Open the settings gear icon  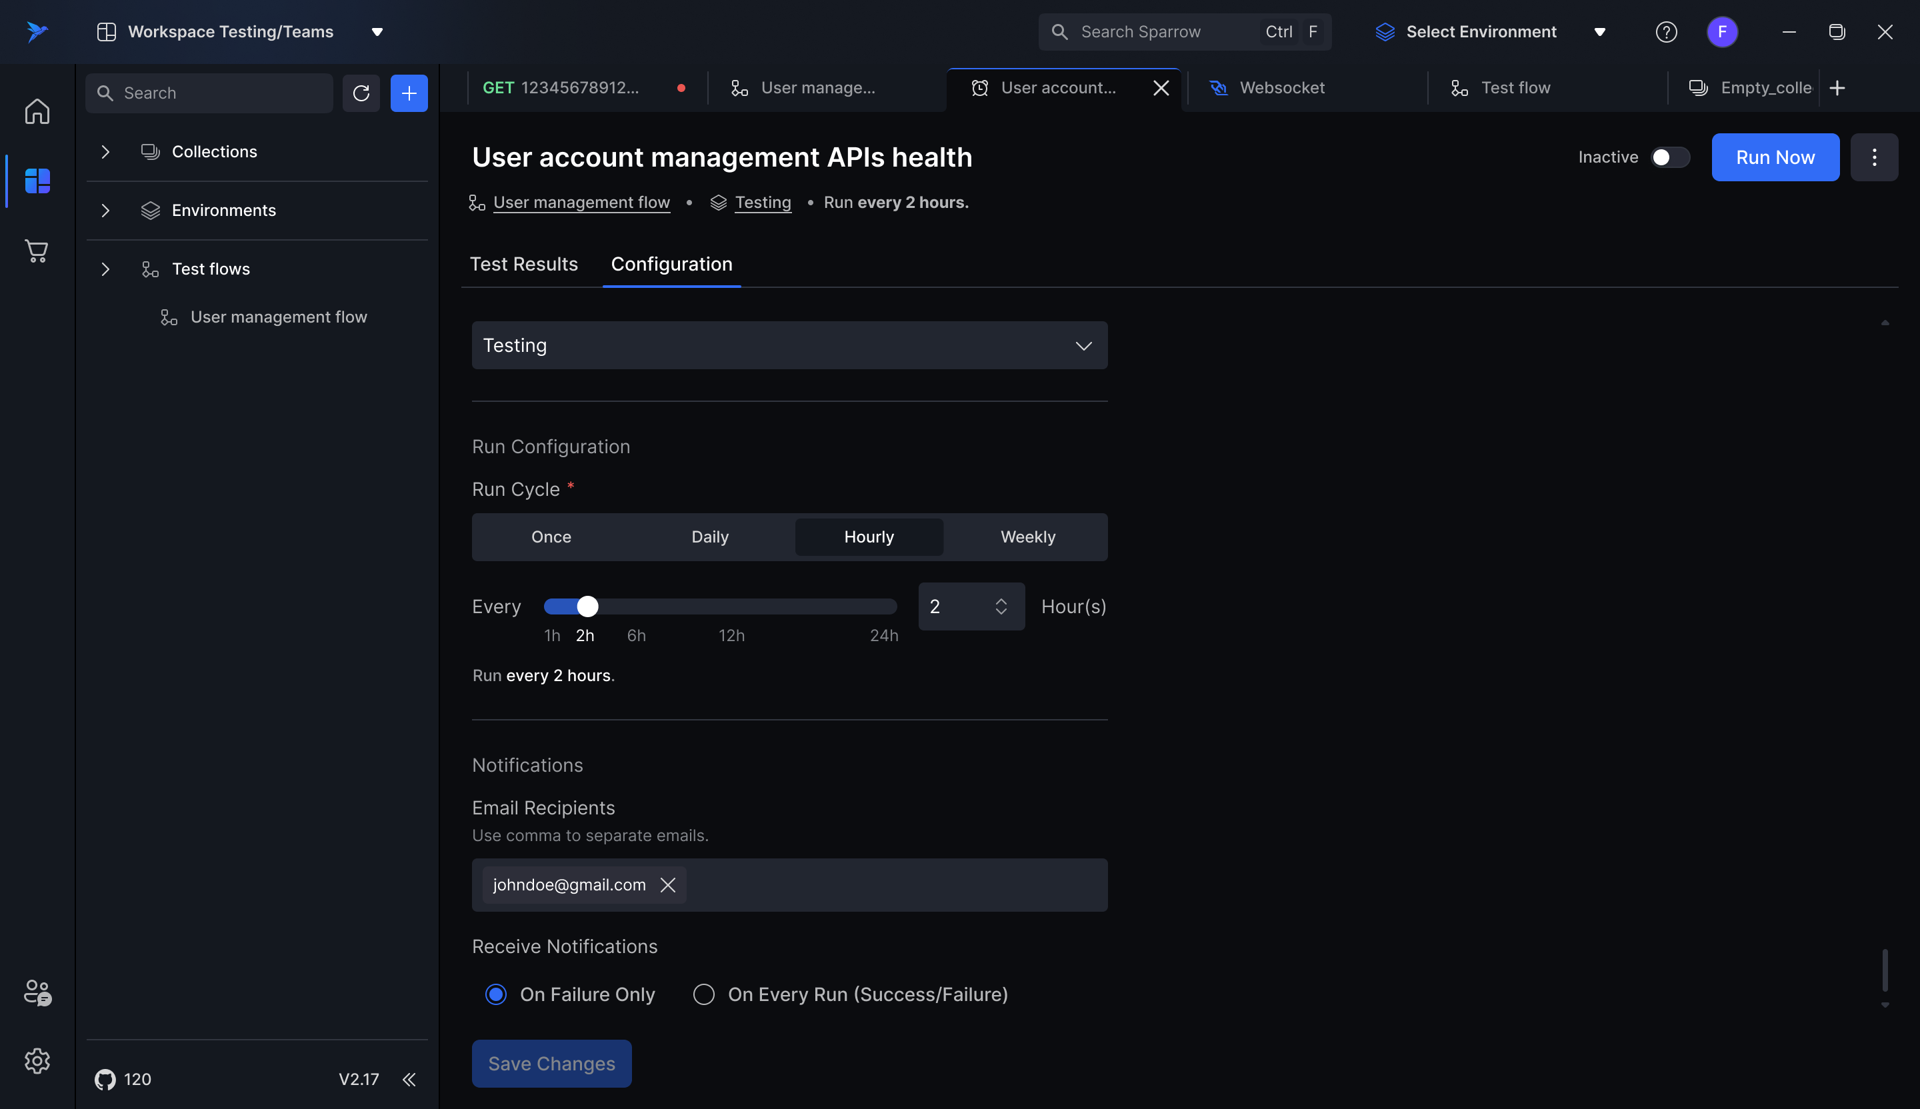(x=37, y=1061)
